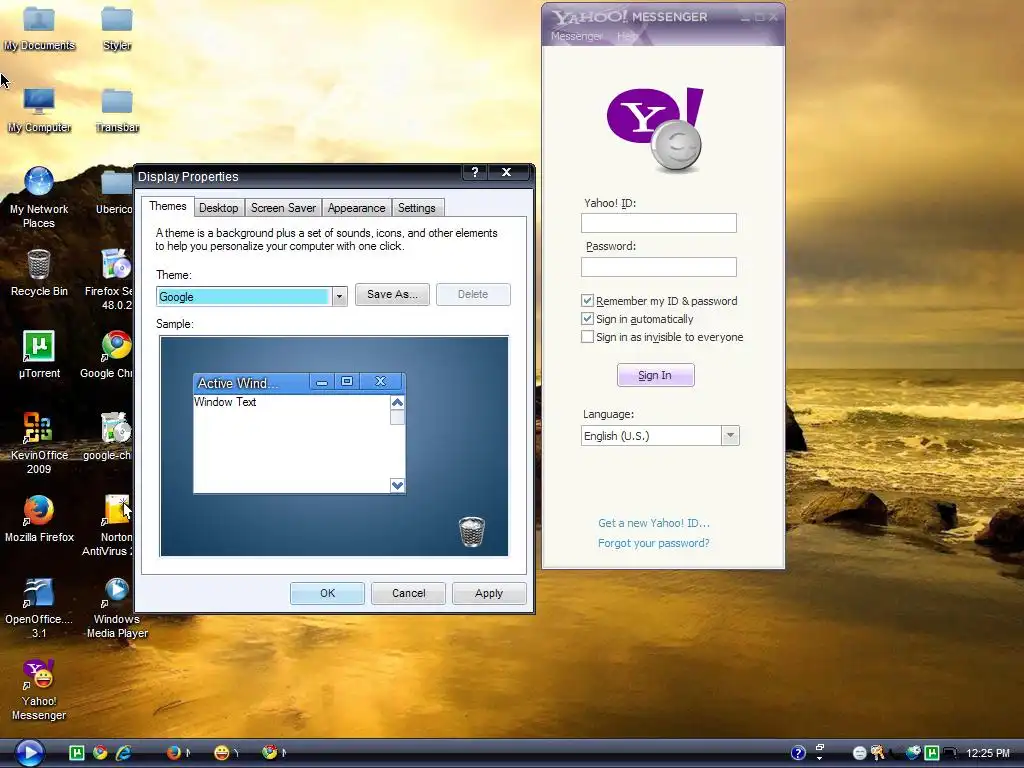Open the Appearance tab
1024x768 pixels.
pos(357,208)
